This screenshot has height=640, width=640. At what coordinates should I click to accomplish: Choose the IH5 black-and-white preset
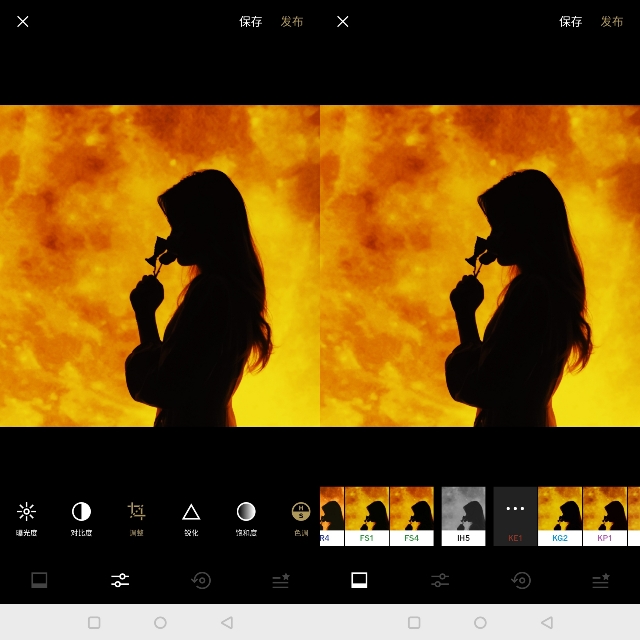pos(463,515)
